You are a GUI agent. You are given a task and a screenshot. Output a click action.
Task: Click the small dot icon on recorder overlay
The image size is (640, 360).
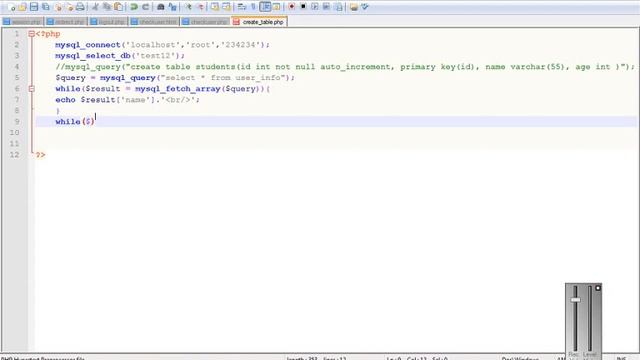pyautogui.click(x=598, y=288)
